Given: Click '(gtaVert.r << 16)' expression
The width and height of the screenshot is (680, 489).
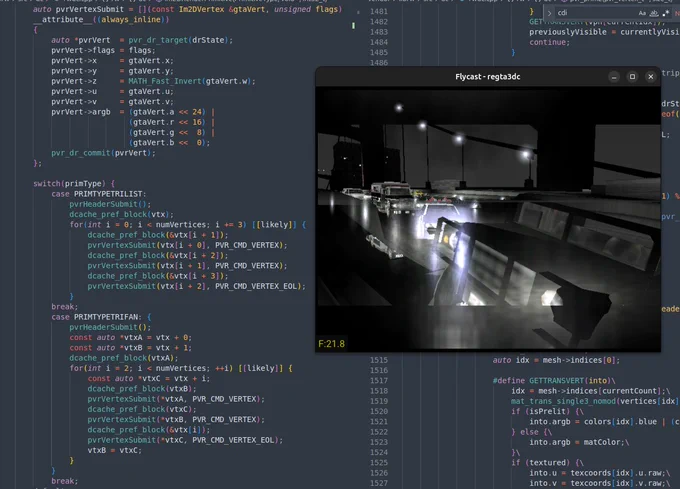Looking at the screenshot, I should tap(167, 122).
